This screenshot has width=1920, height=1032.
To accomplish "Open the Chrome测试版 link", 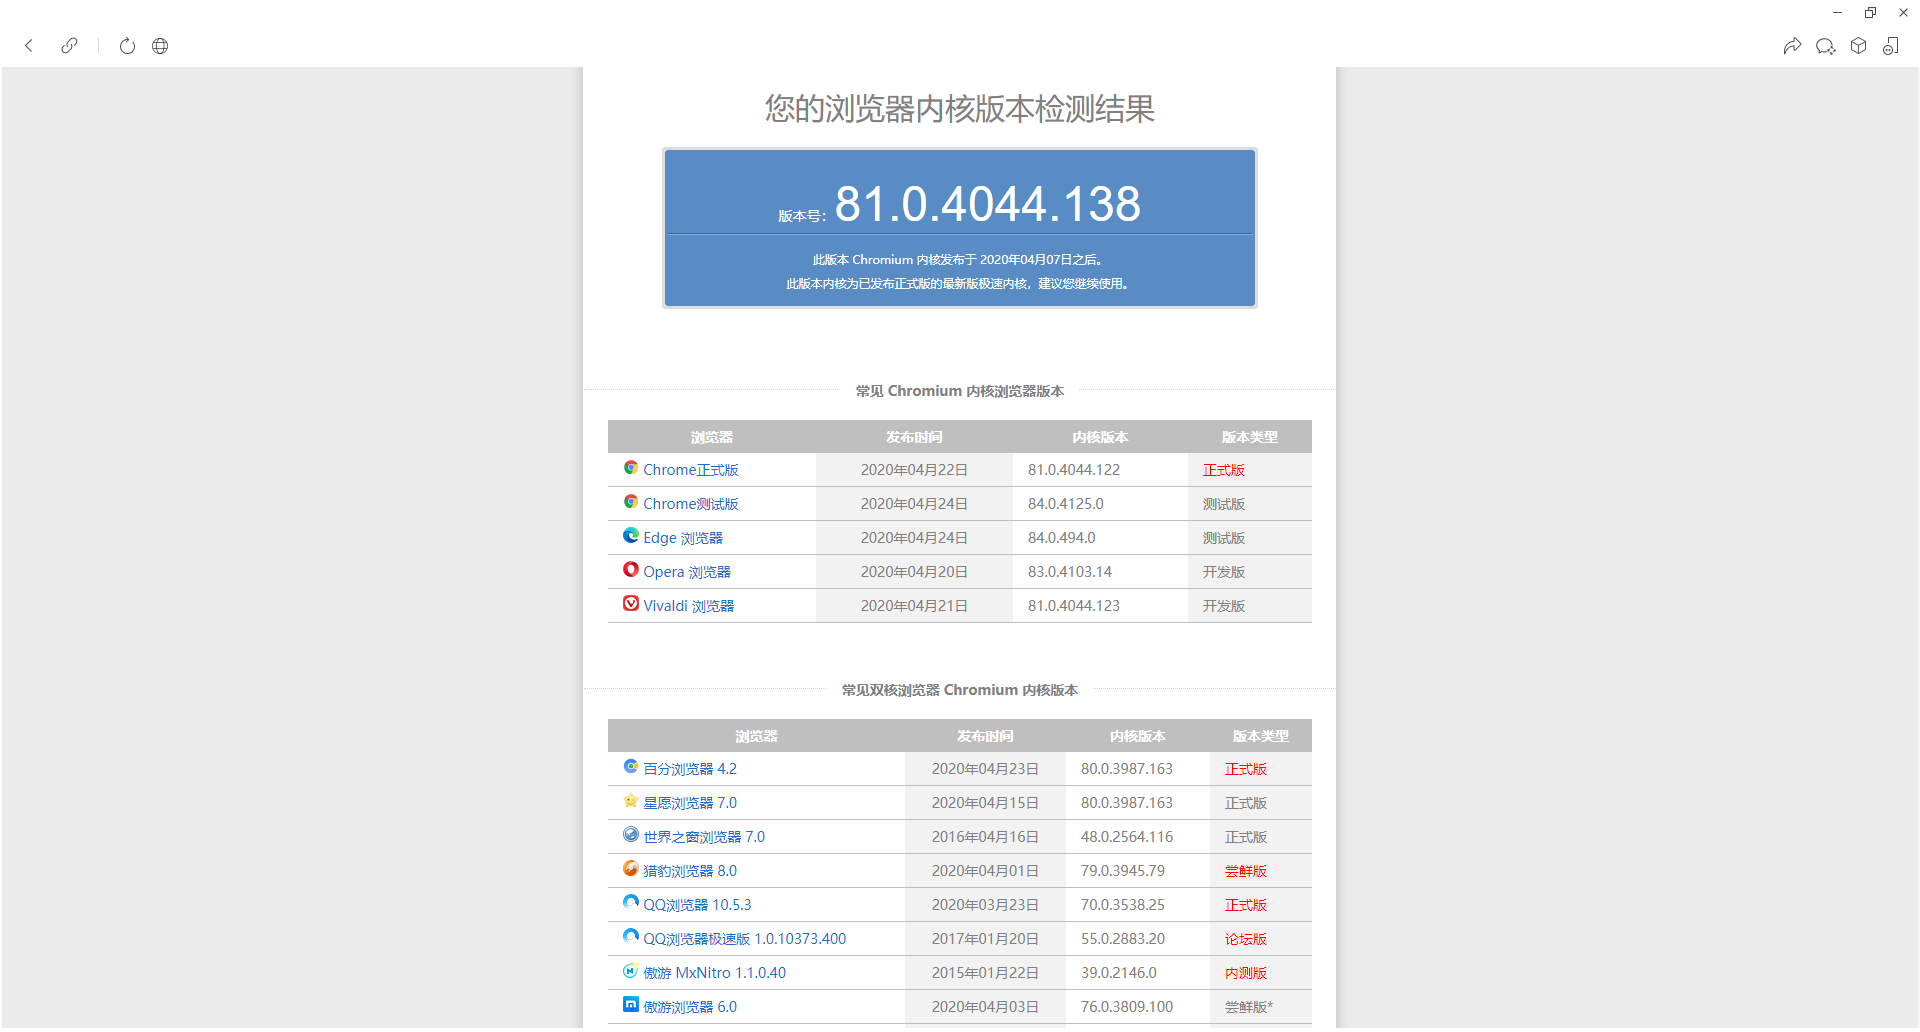I will [x=691, y=504].
